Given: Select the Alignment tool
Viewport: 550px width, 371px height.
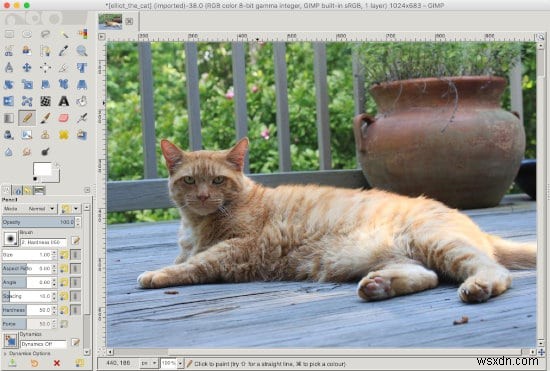Looking at the screenshot, I should pos(45,68).
